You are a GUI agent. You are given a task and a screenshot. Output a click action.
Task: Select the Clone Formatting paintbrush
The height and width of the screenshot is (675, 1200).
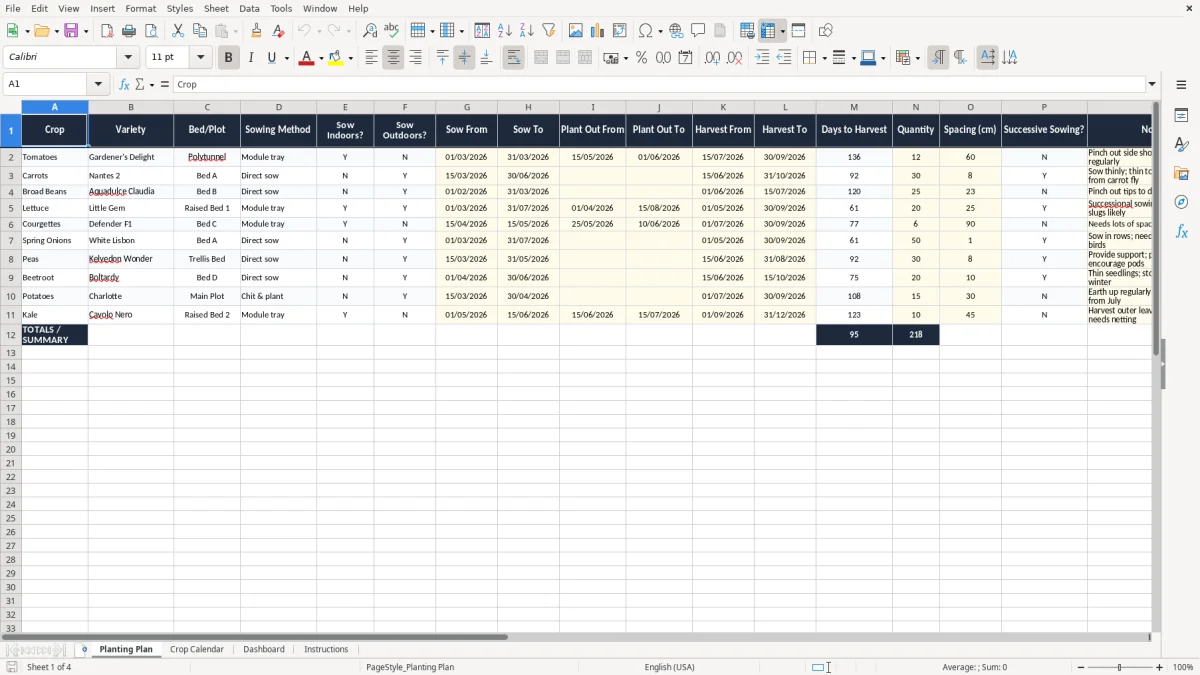(257, 31)
